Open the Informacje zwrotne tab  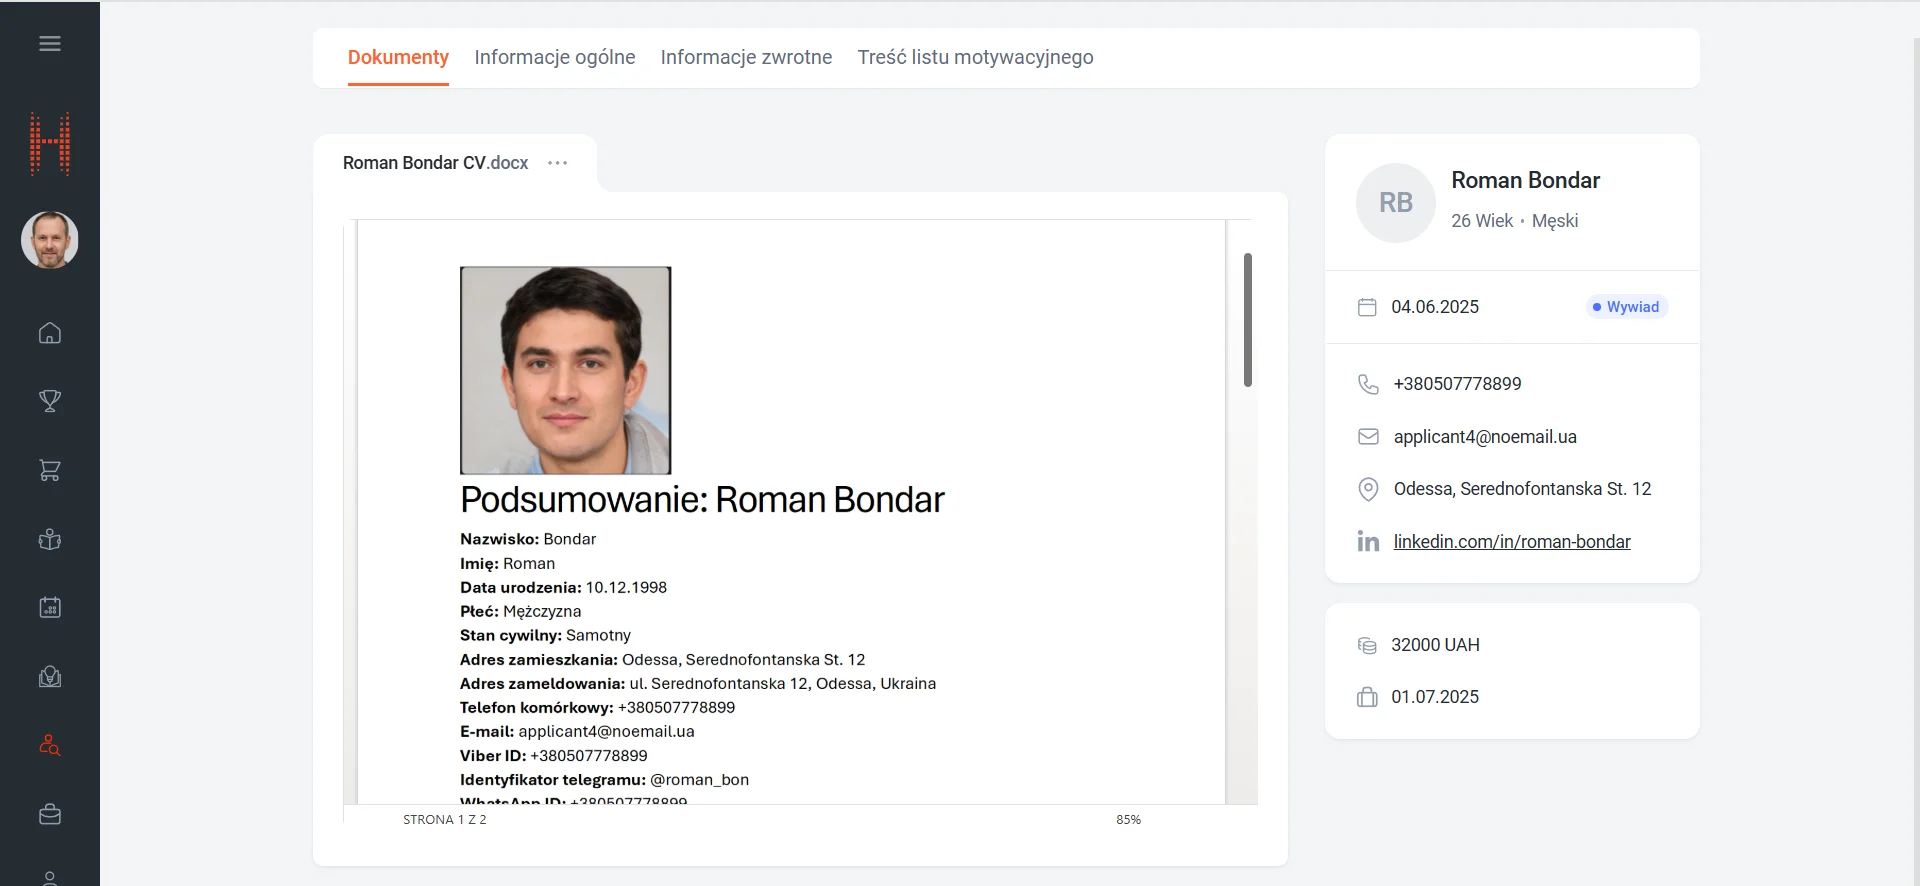746,58
